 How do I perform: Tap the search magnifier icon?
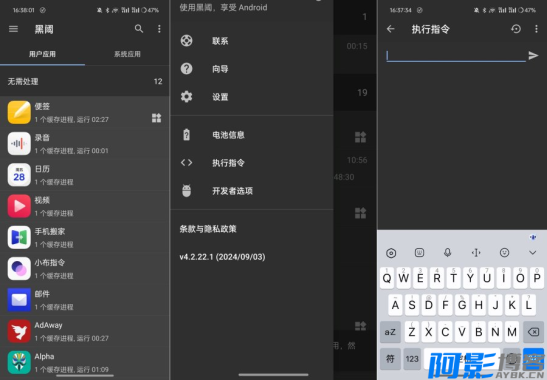[x=139, y=29]
